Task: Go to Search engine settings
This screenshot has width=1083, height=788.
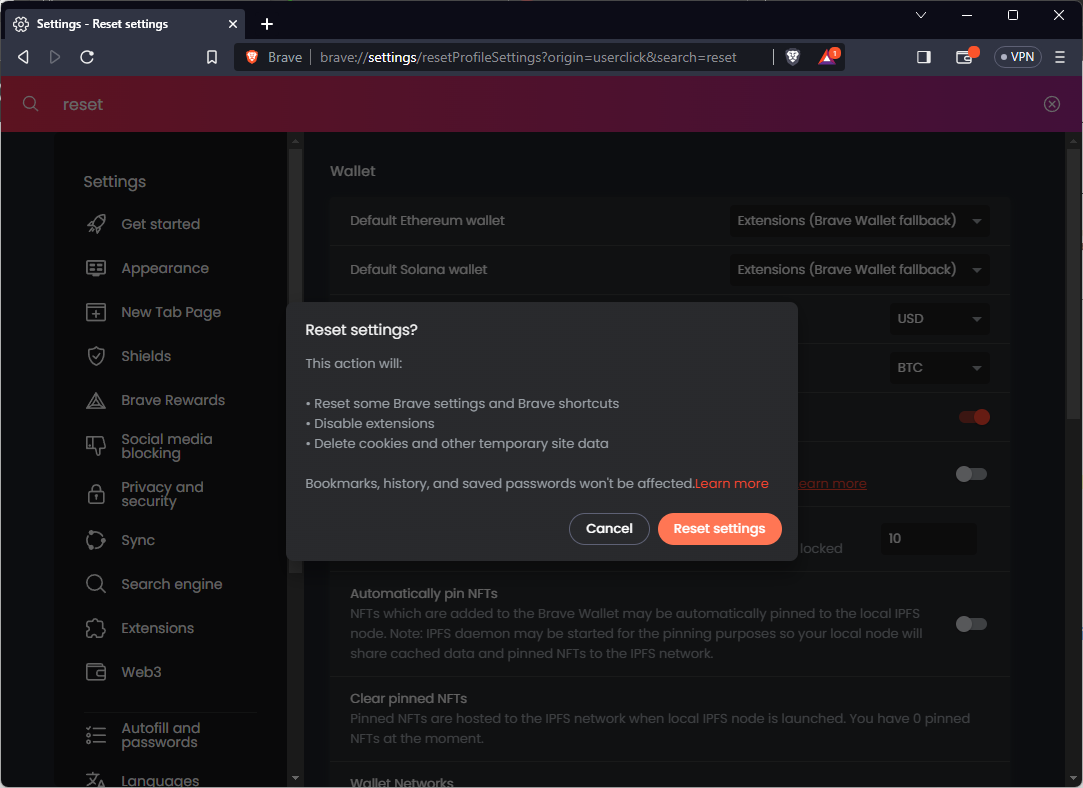Action: pyautogui.click(x=171, y=584)
